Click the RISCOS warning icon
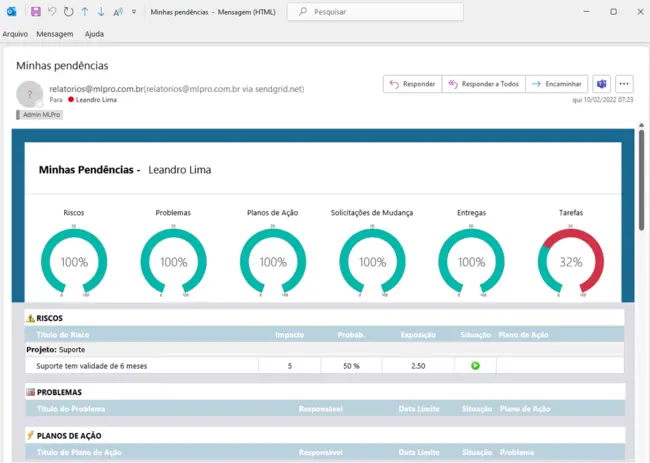Viewport: 650px width, 463px height. tap(30, 318)
